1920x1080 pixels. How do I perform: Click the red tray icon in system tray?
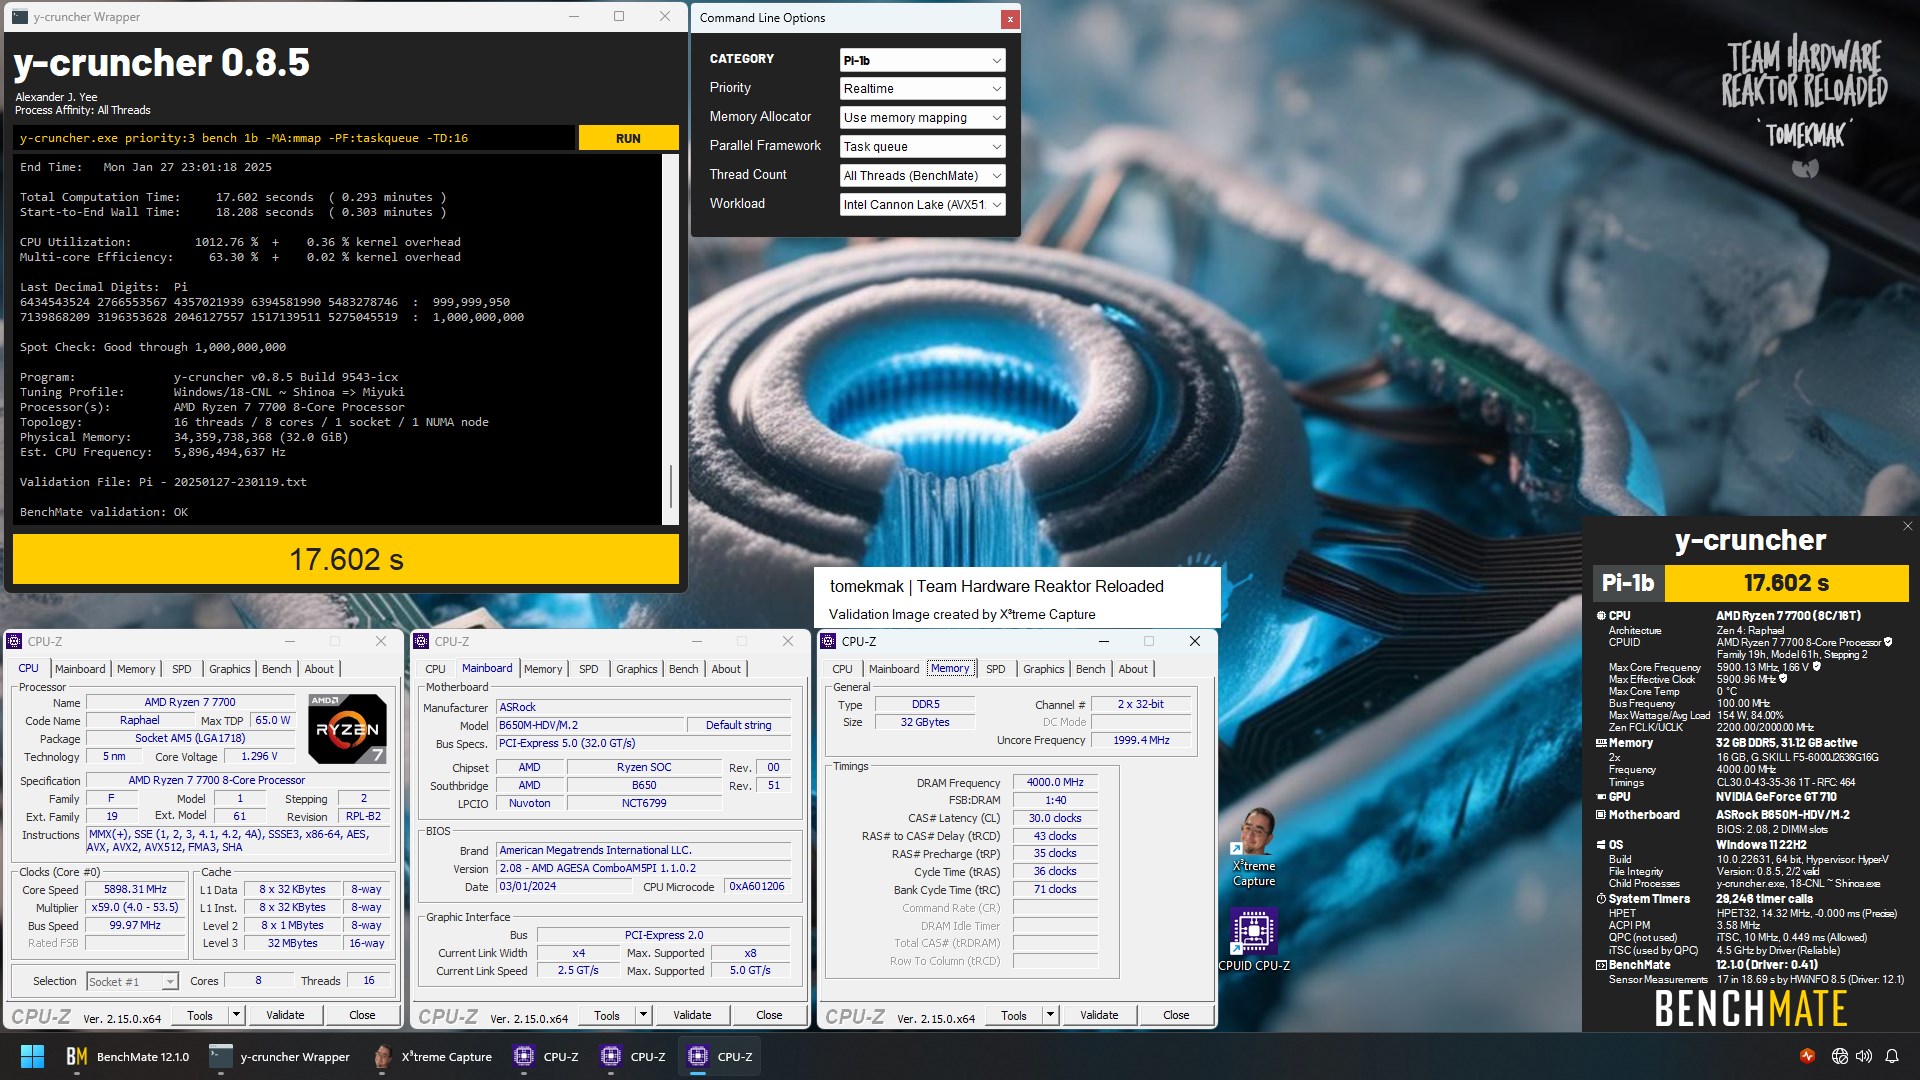click(x=1807, y=1056)
